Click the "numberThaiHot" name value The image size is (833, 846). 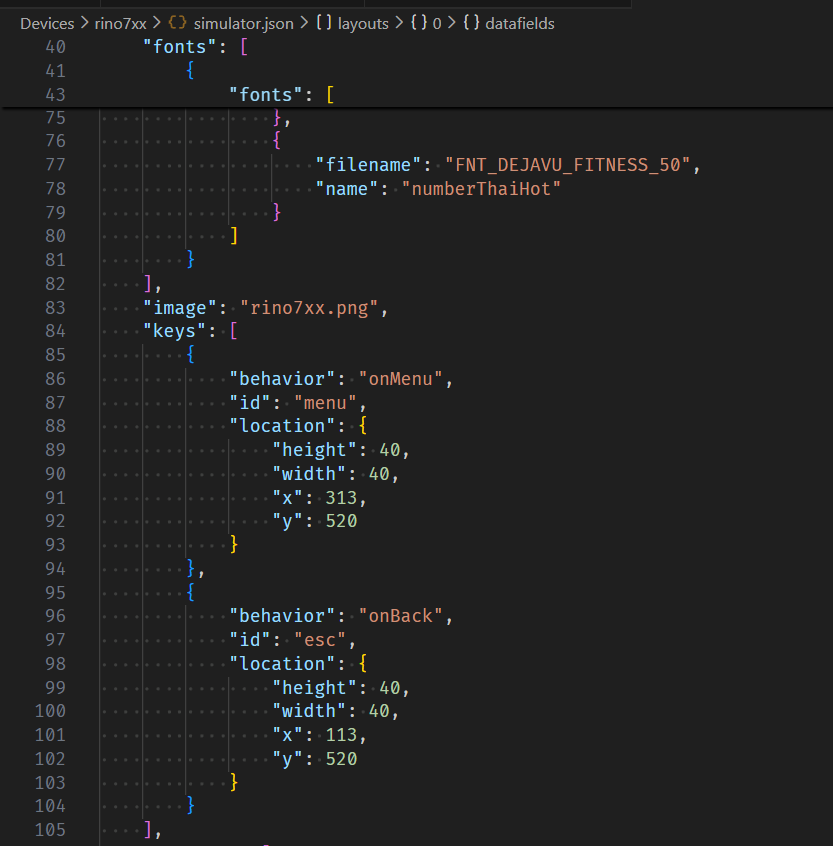[481, 189]
